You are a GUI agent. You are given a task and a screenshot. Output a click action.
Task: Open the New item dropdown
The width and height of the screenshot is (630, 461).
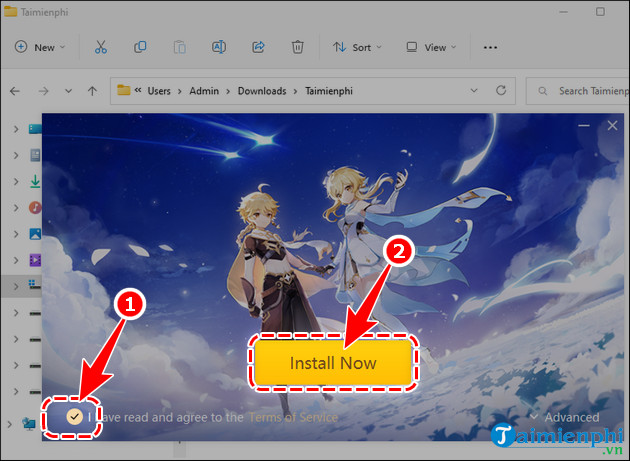tap(38, 47)
